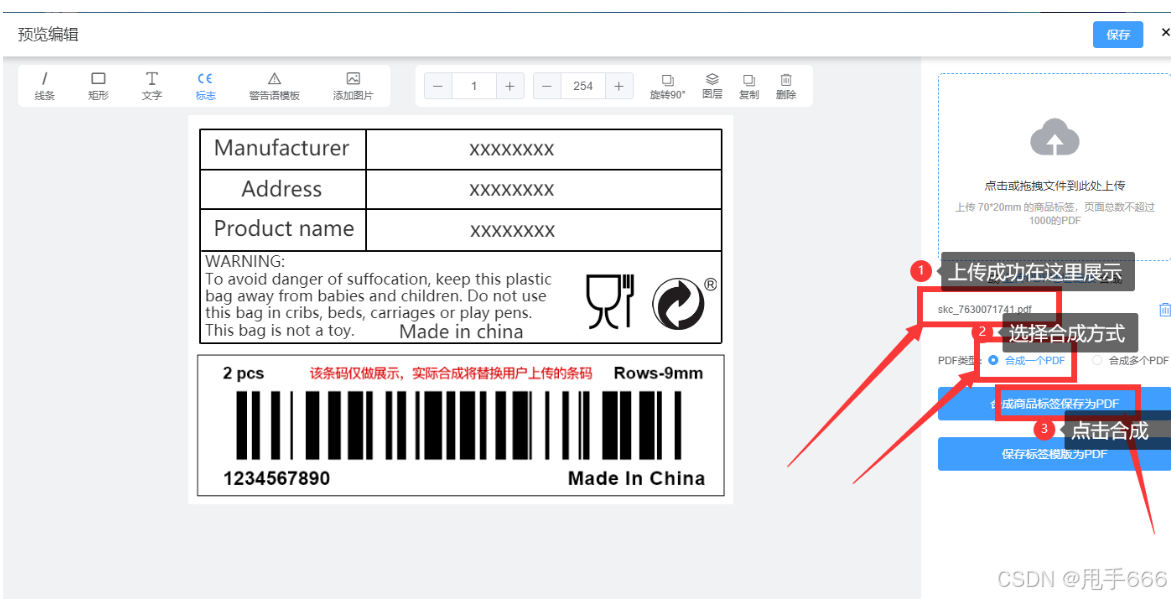Click the Made in china text in warning box

point(462,331)
